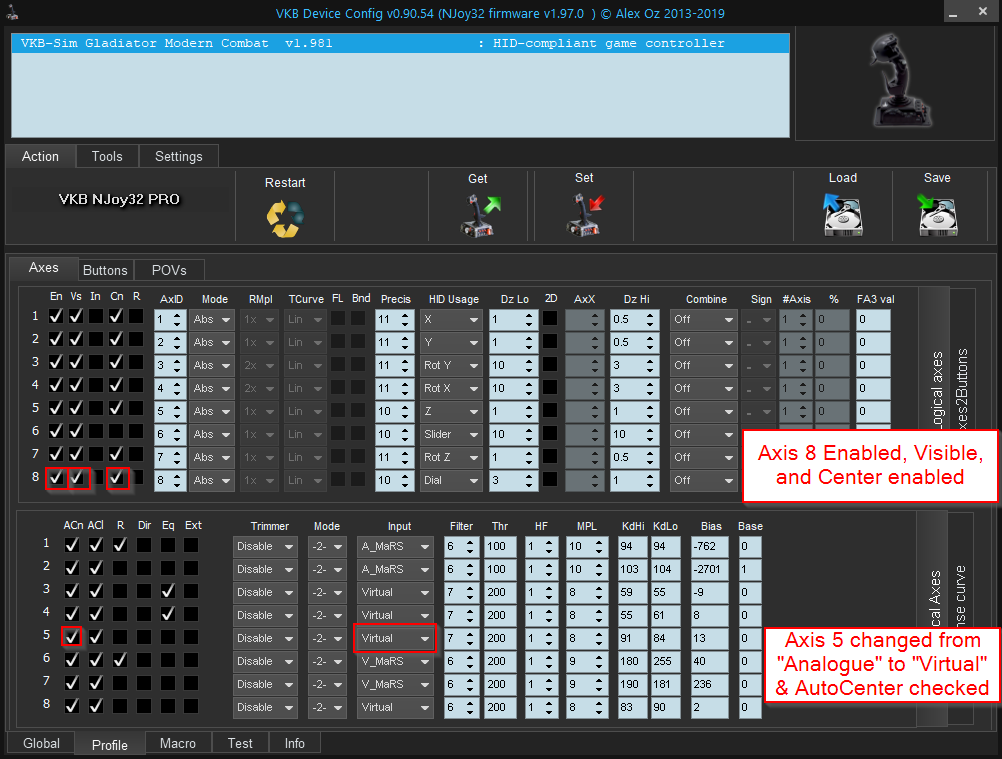Toggle the Eq checkbox for physical axis 3

pos(167,590)
